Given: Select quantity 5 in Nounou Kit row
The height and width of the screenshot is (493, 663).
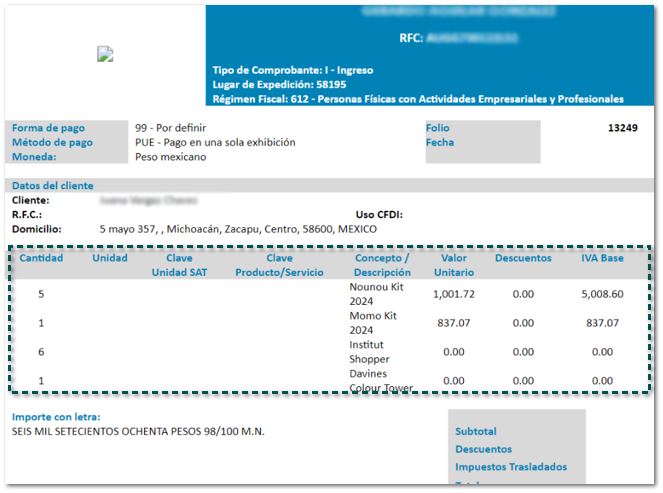Looking at the screenshot, I should coord(41,294).
